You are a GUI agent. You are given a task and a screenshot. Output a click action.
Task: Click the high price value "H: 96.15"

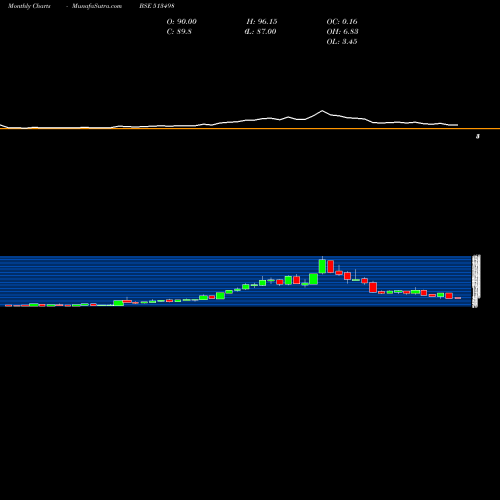tap(262, 21)
